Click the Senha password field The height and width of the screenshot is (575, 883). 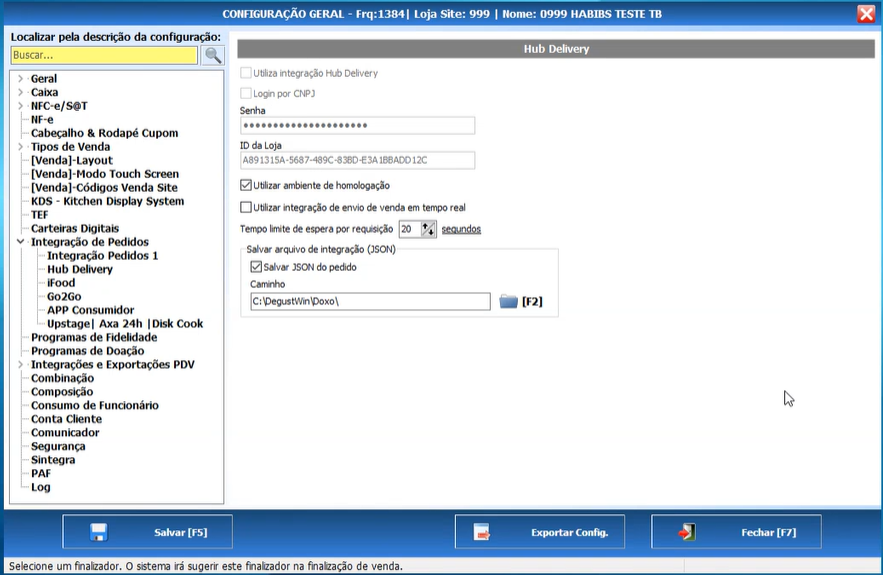tap(358, 125)
